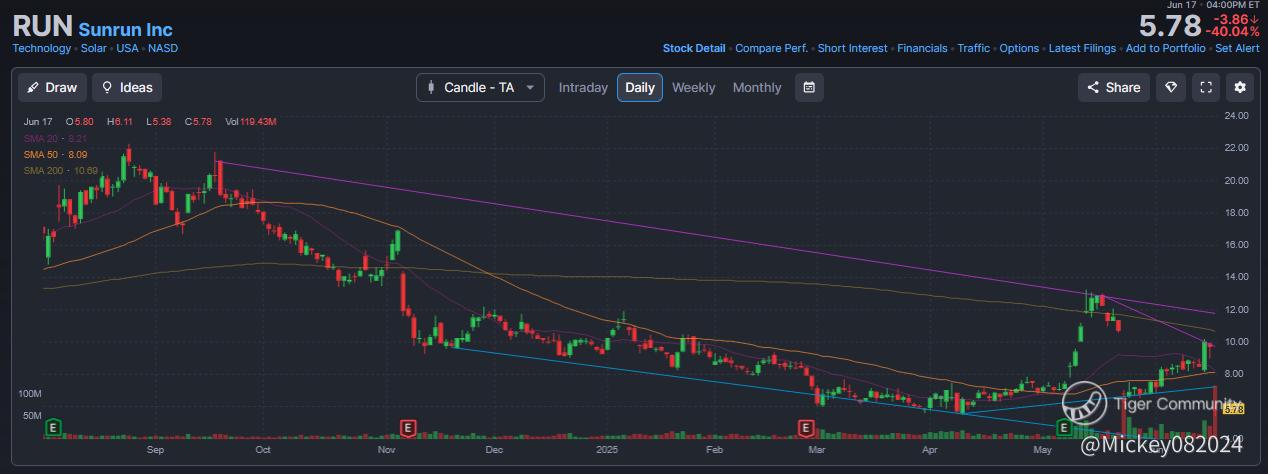The width and height of the screenshot is (1268, 474).
Task: Open the calendar date range picker
Action: [x=809, y=87]
